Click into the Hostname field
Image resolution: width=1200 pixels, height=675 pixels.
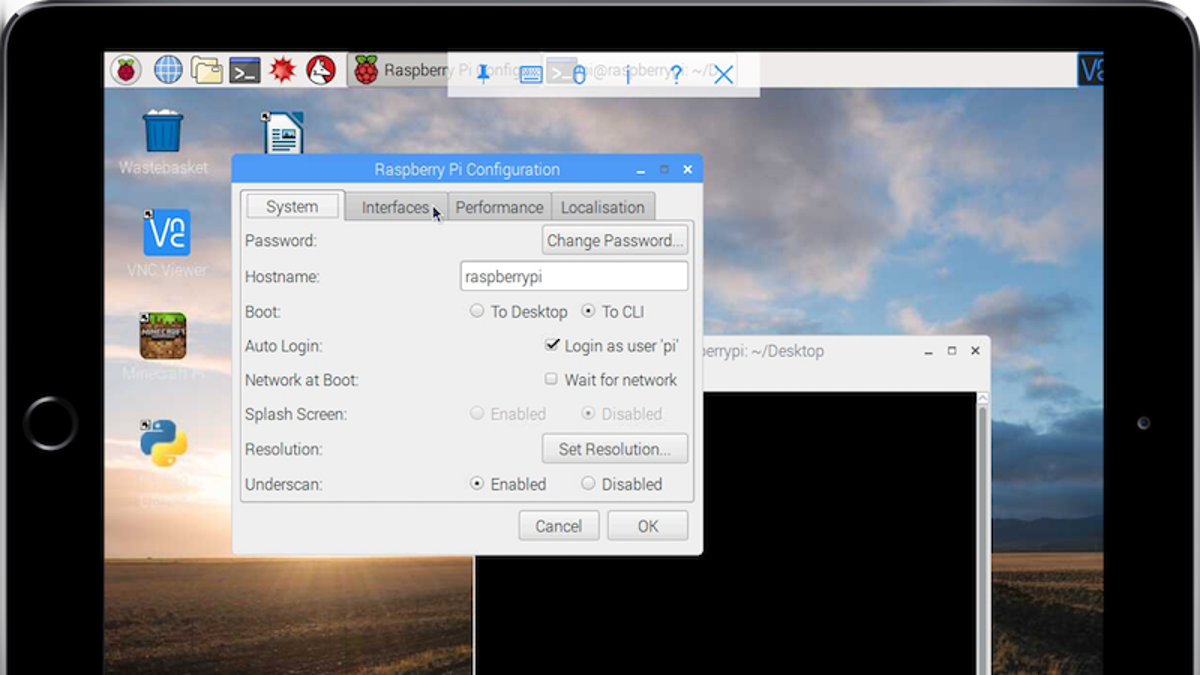point(574,276)
